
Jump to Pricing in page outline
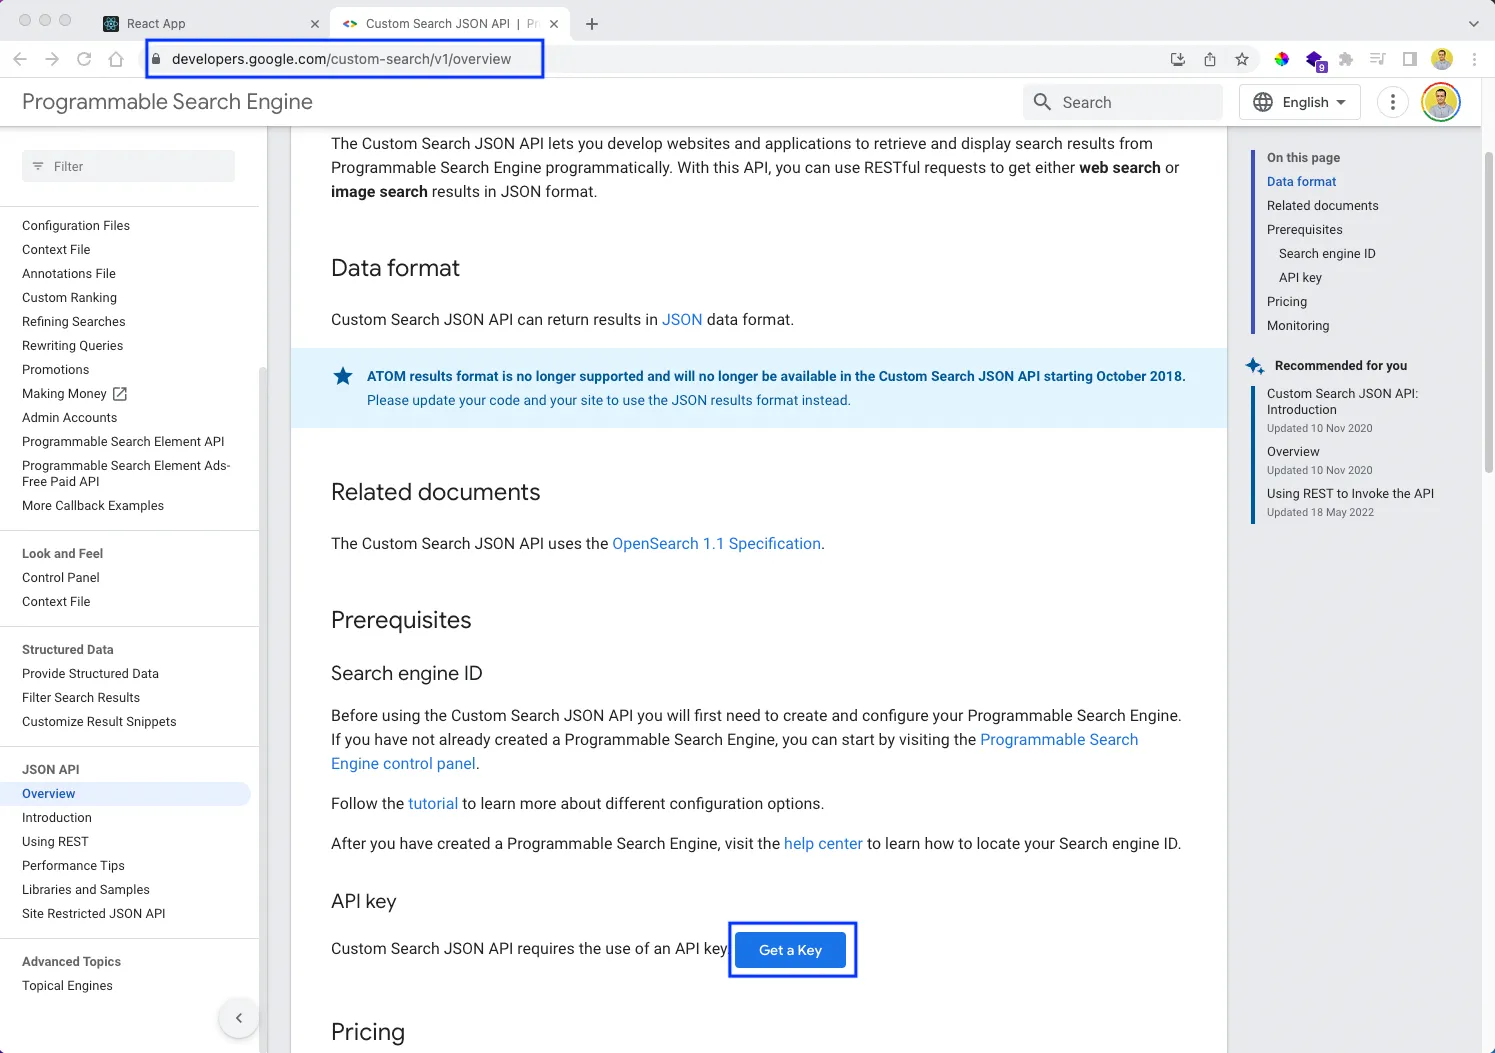click(1287, 302)
